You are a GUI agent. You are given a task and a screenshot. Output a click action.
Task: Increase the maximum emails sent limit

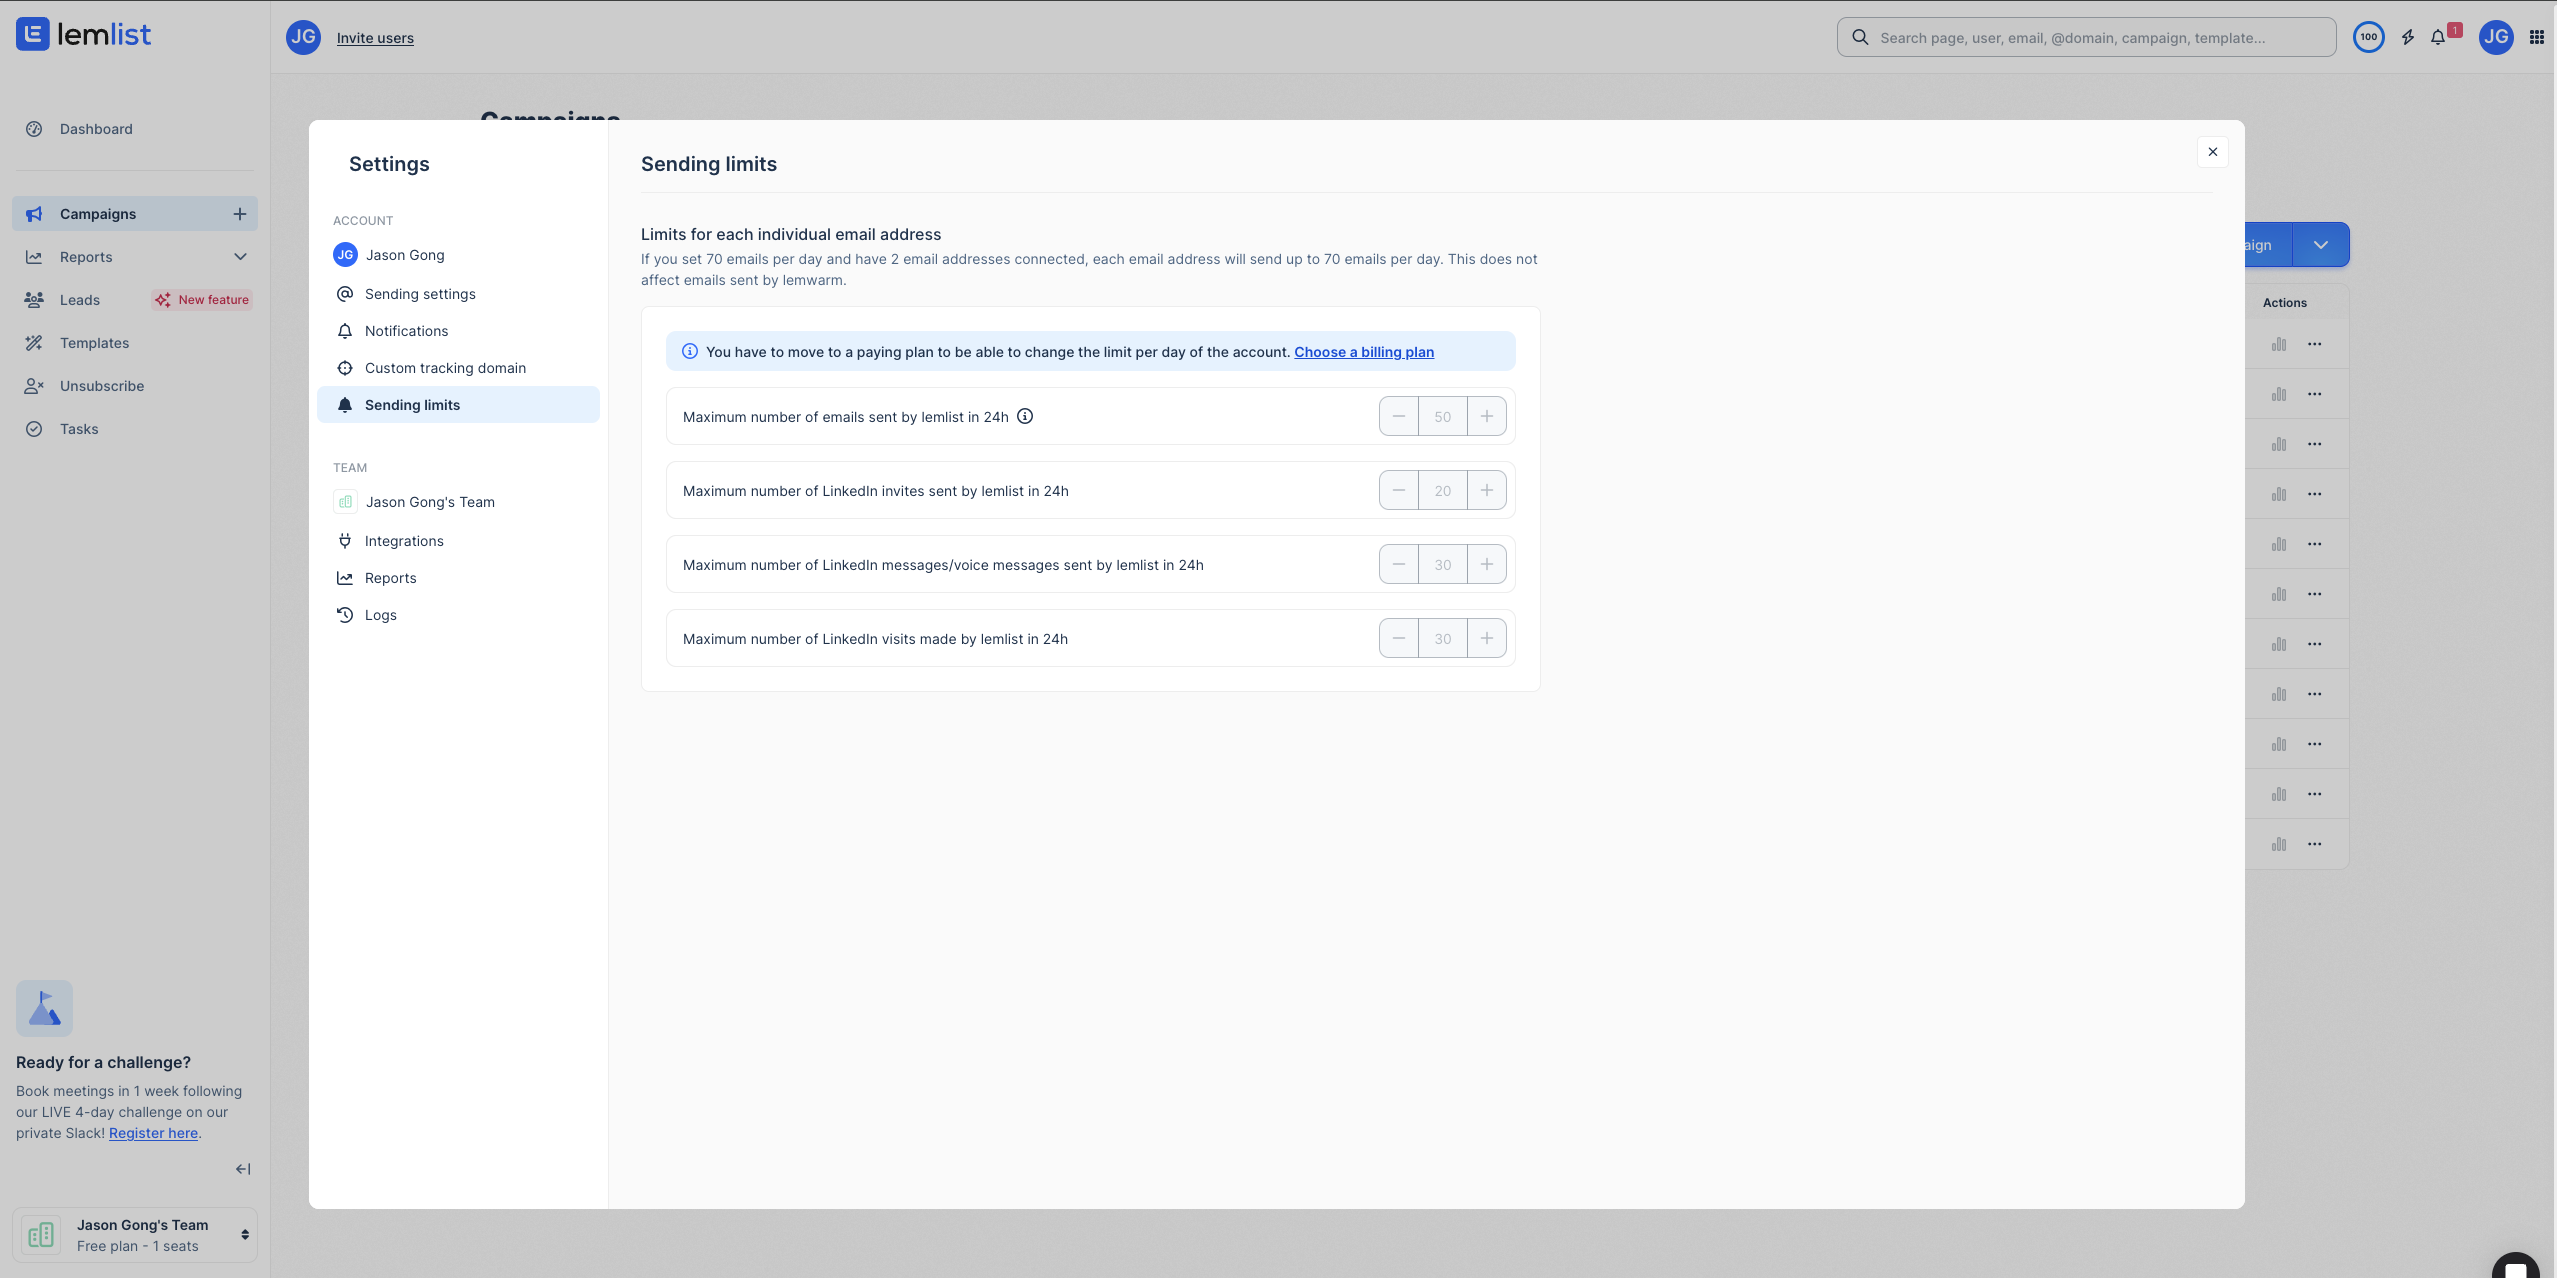point(1487,416)
